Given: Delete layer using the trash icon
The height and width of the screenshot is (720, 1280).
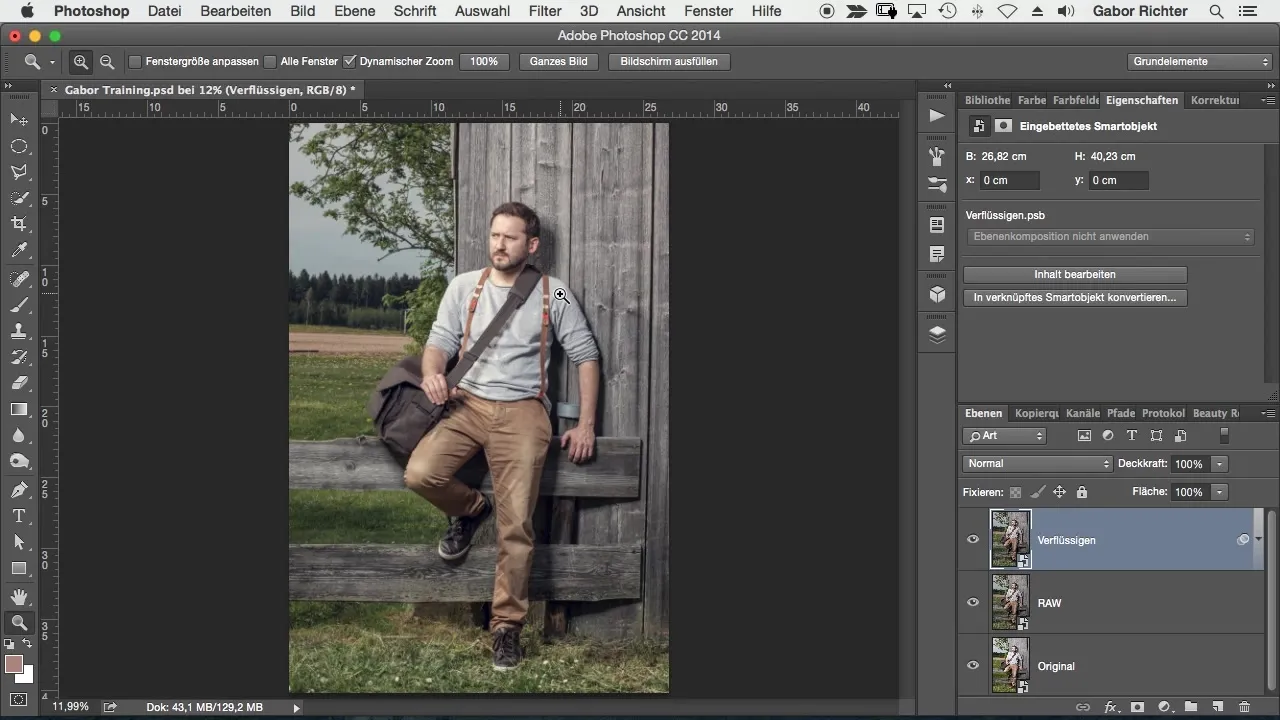Looking at the screenshot, I should click(1244, 707).
